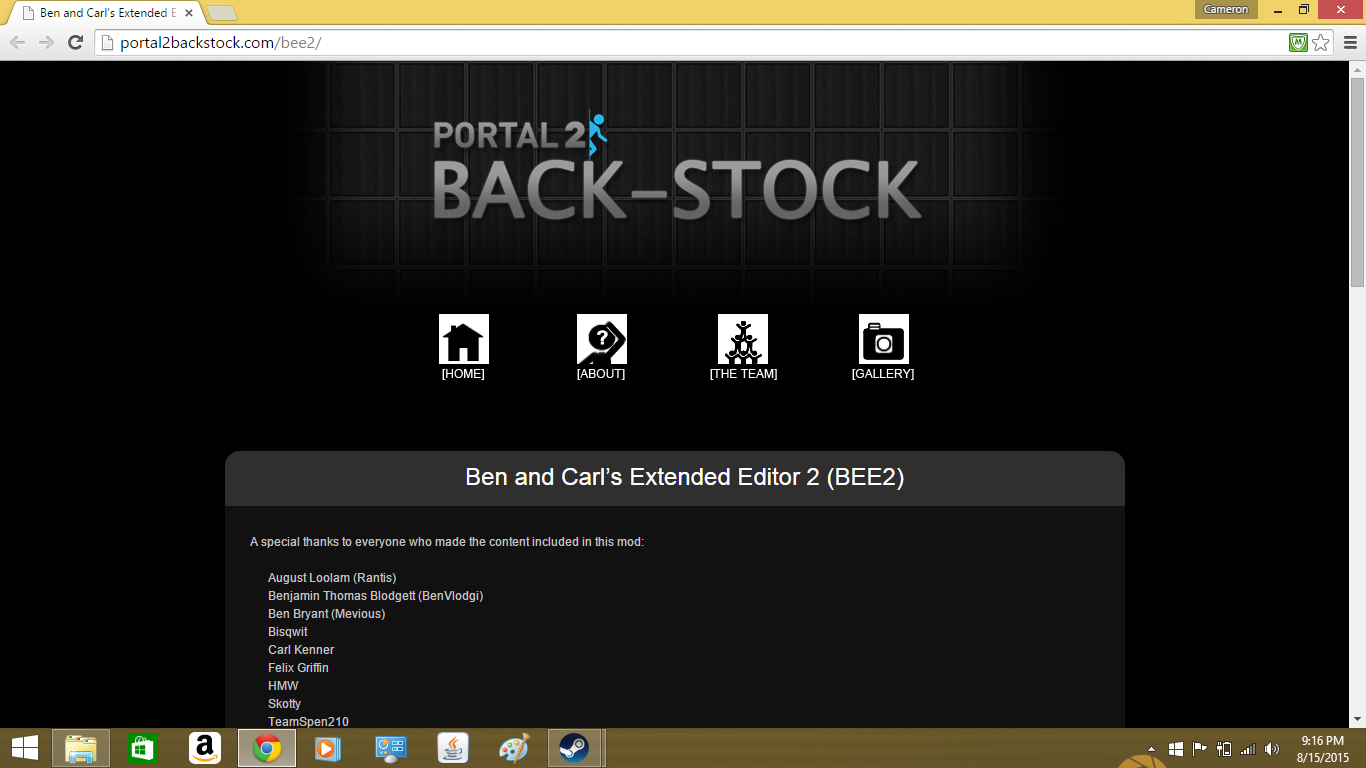1366x768 pixels.
Task: Open the network signal tray icon
Action: (x=1247, y=749)
